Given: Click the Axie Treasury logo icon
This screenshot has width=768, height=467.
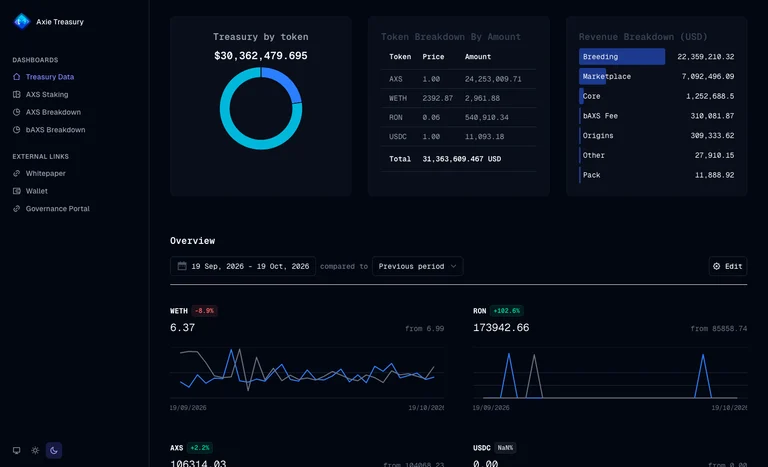Looking at the screenshot, I should (x=22, y=22).
